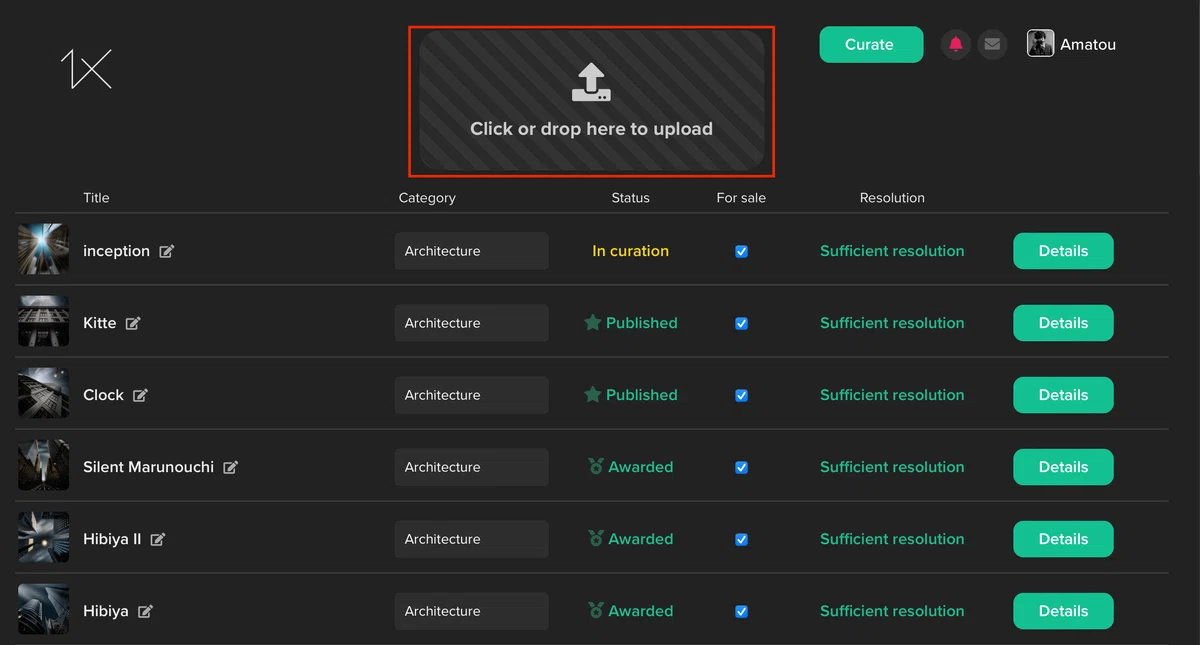The width and height of the screenshot is (1200, 645).
Task: Edit the Silent Marunouchi title
Action: point(230,467)
